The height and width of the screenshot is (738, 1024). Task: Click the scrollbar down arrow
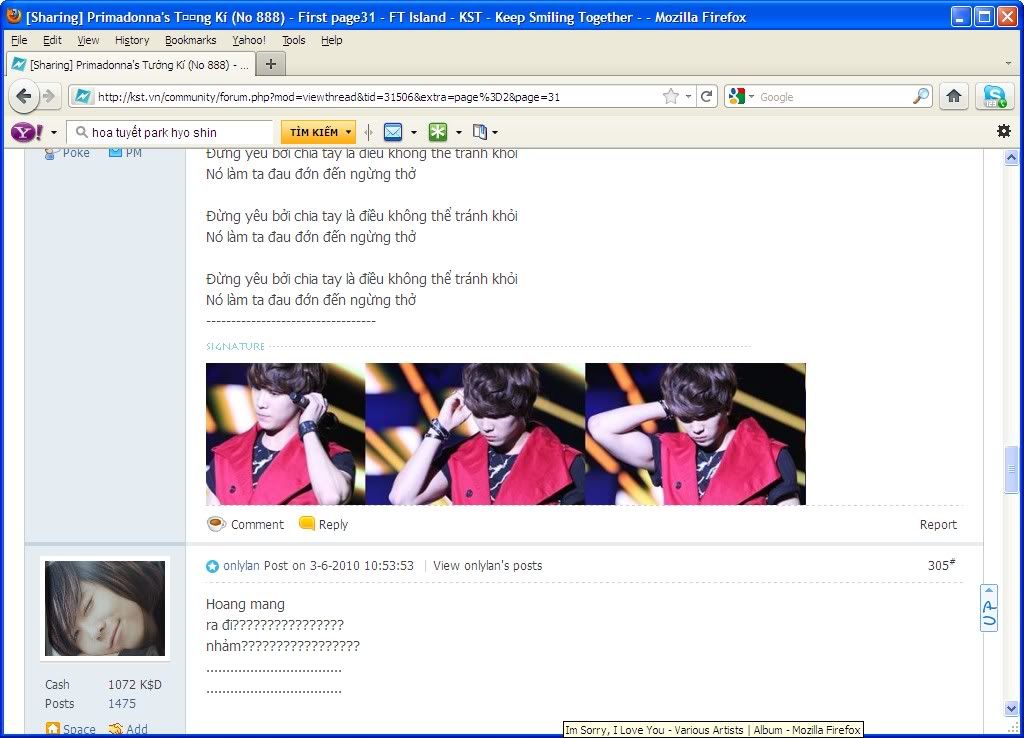tap(1011, 709)
